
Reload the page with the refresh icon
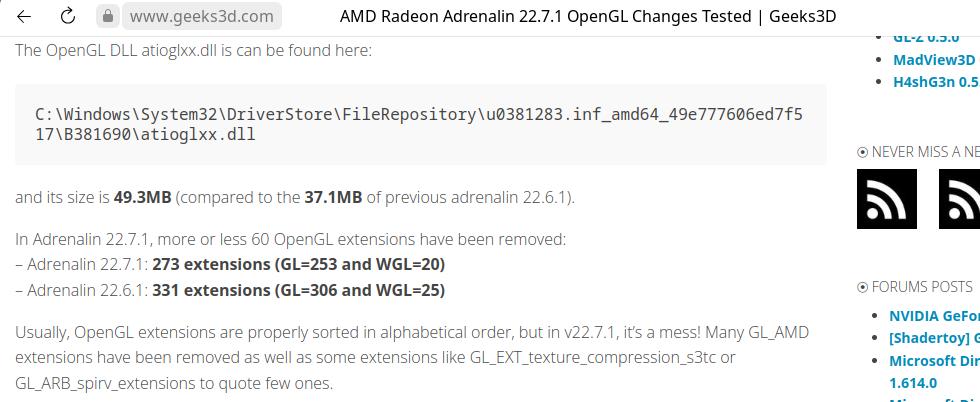(x=68, y=16)
